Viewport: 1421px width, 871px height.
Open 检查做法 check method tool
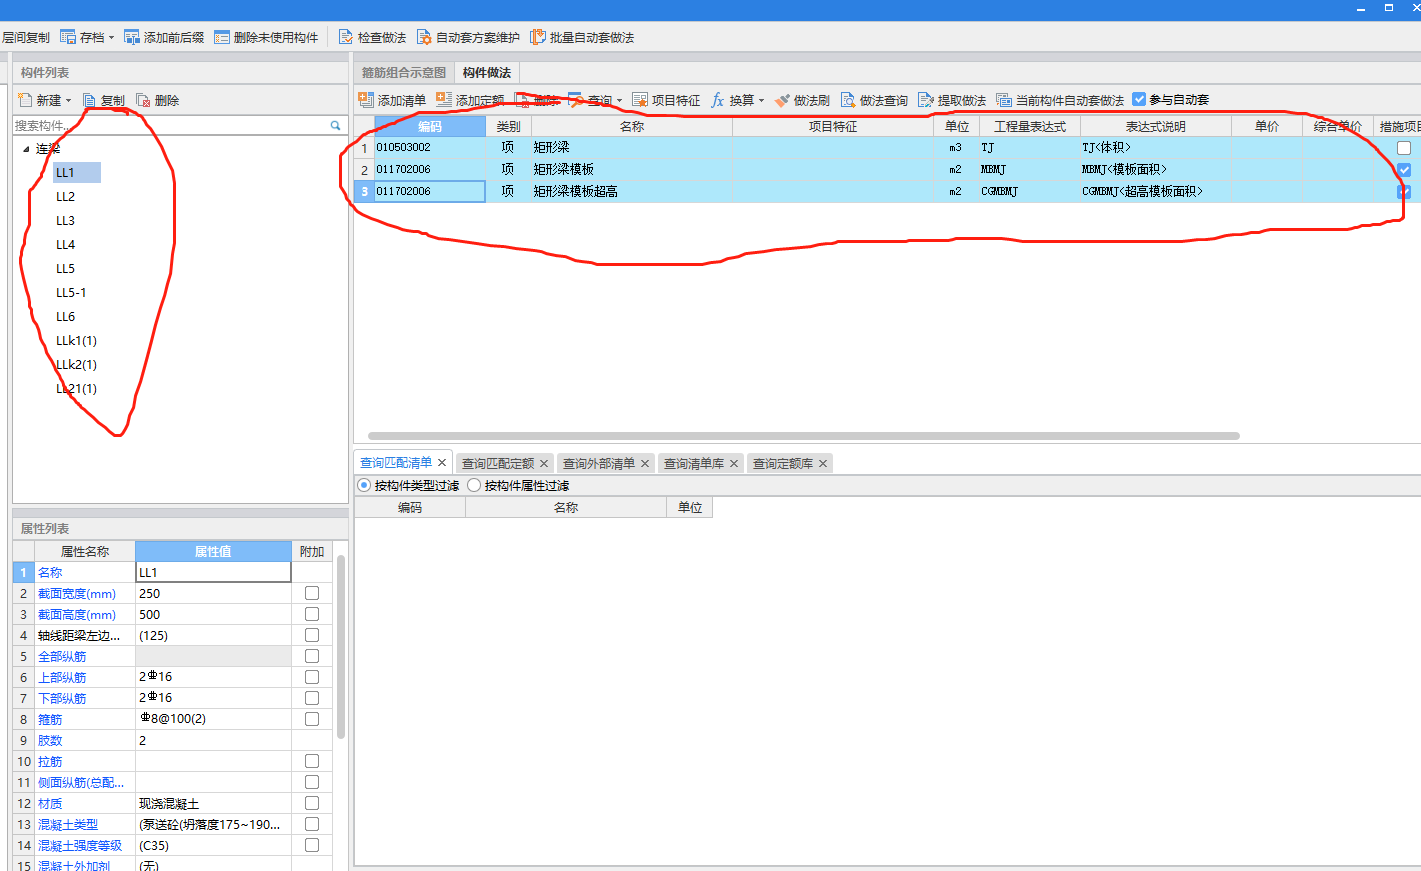372,37
